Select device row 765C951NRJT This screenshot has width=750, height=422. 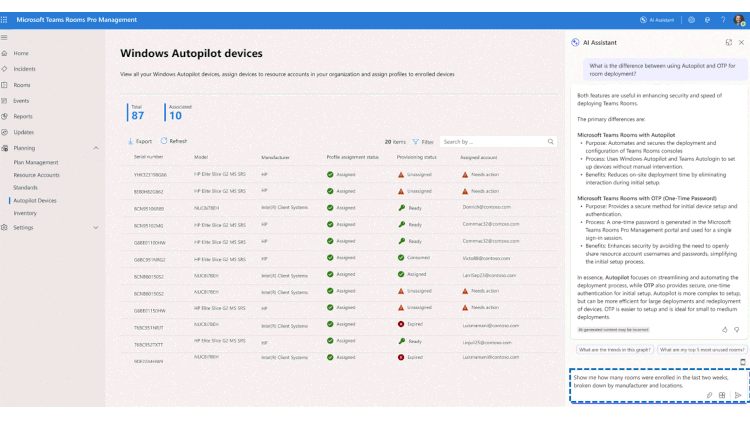point(339,327)
